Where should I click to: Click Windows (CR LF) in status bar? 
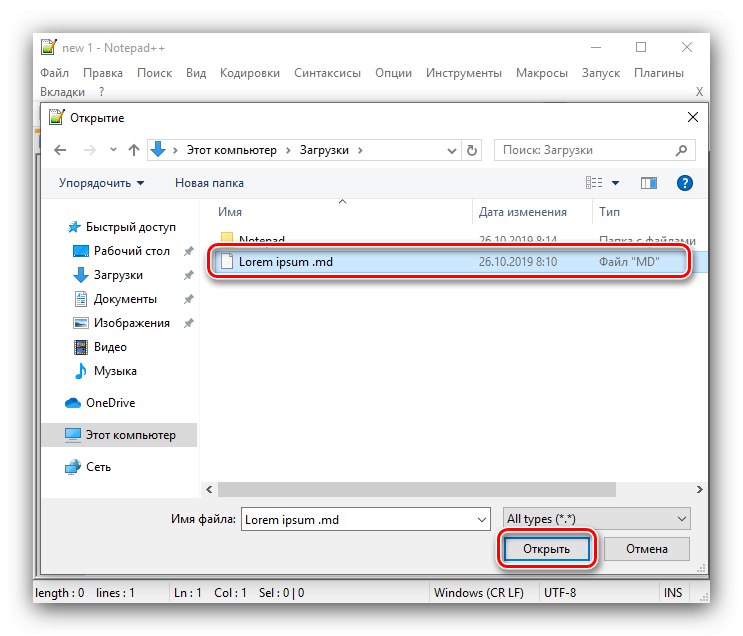tap(479, 593)
